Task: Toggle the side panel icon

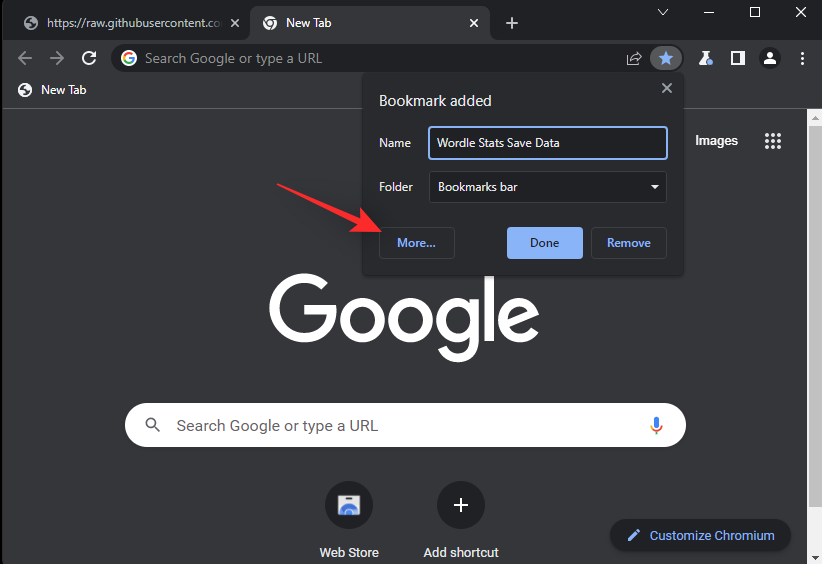Action: pos(738,58)
